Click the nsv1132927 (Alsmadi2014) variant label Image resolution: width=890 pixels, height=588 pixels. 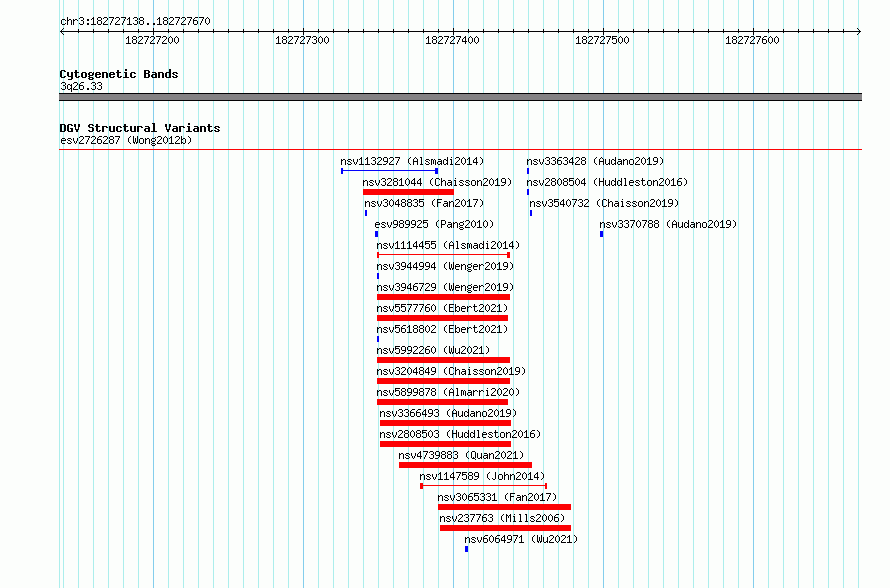click(x=412, y=161)
